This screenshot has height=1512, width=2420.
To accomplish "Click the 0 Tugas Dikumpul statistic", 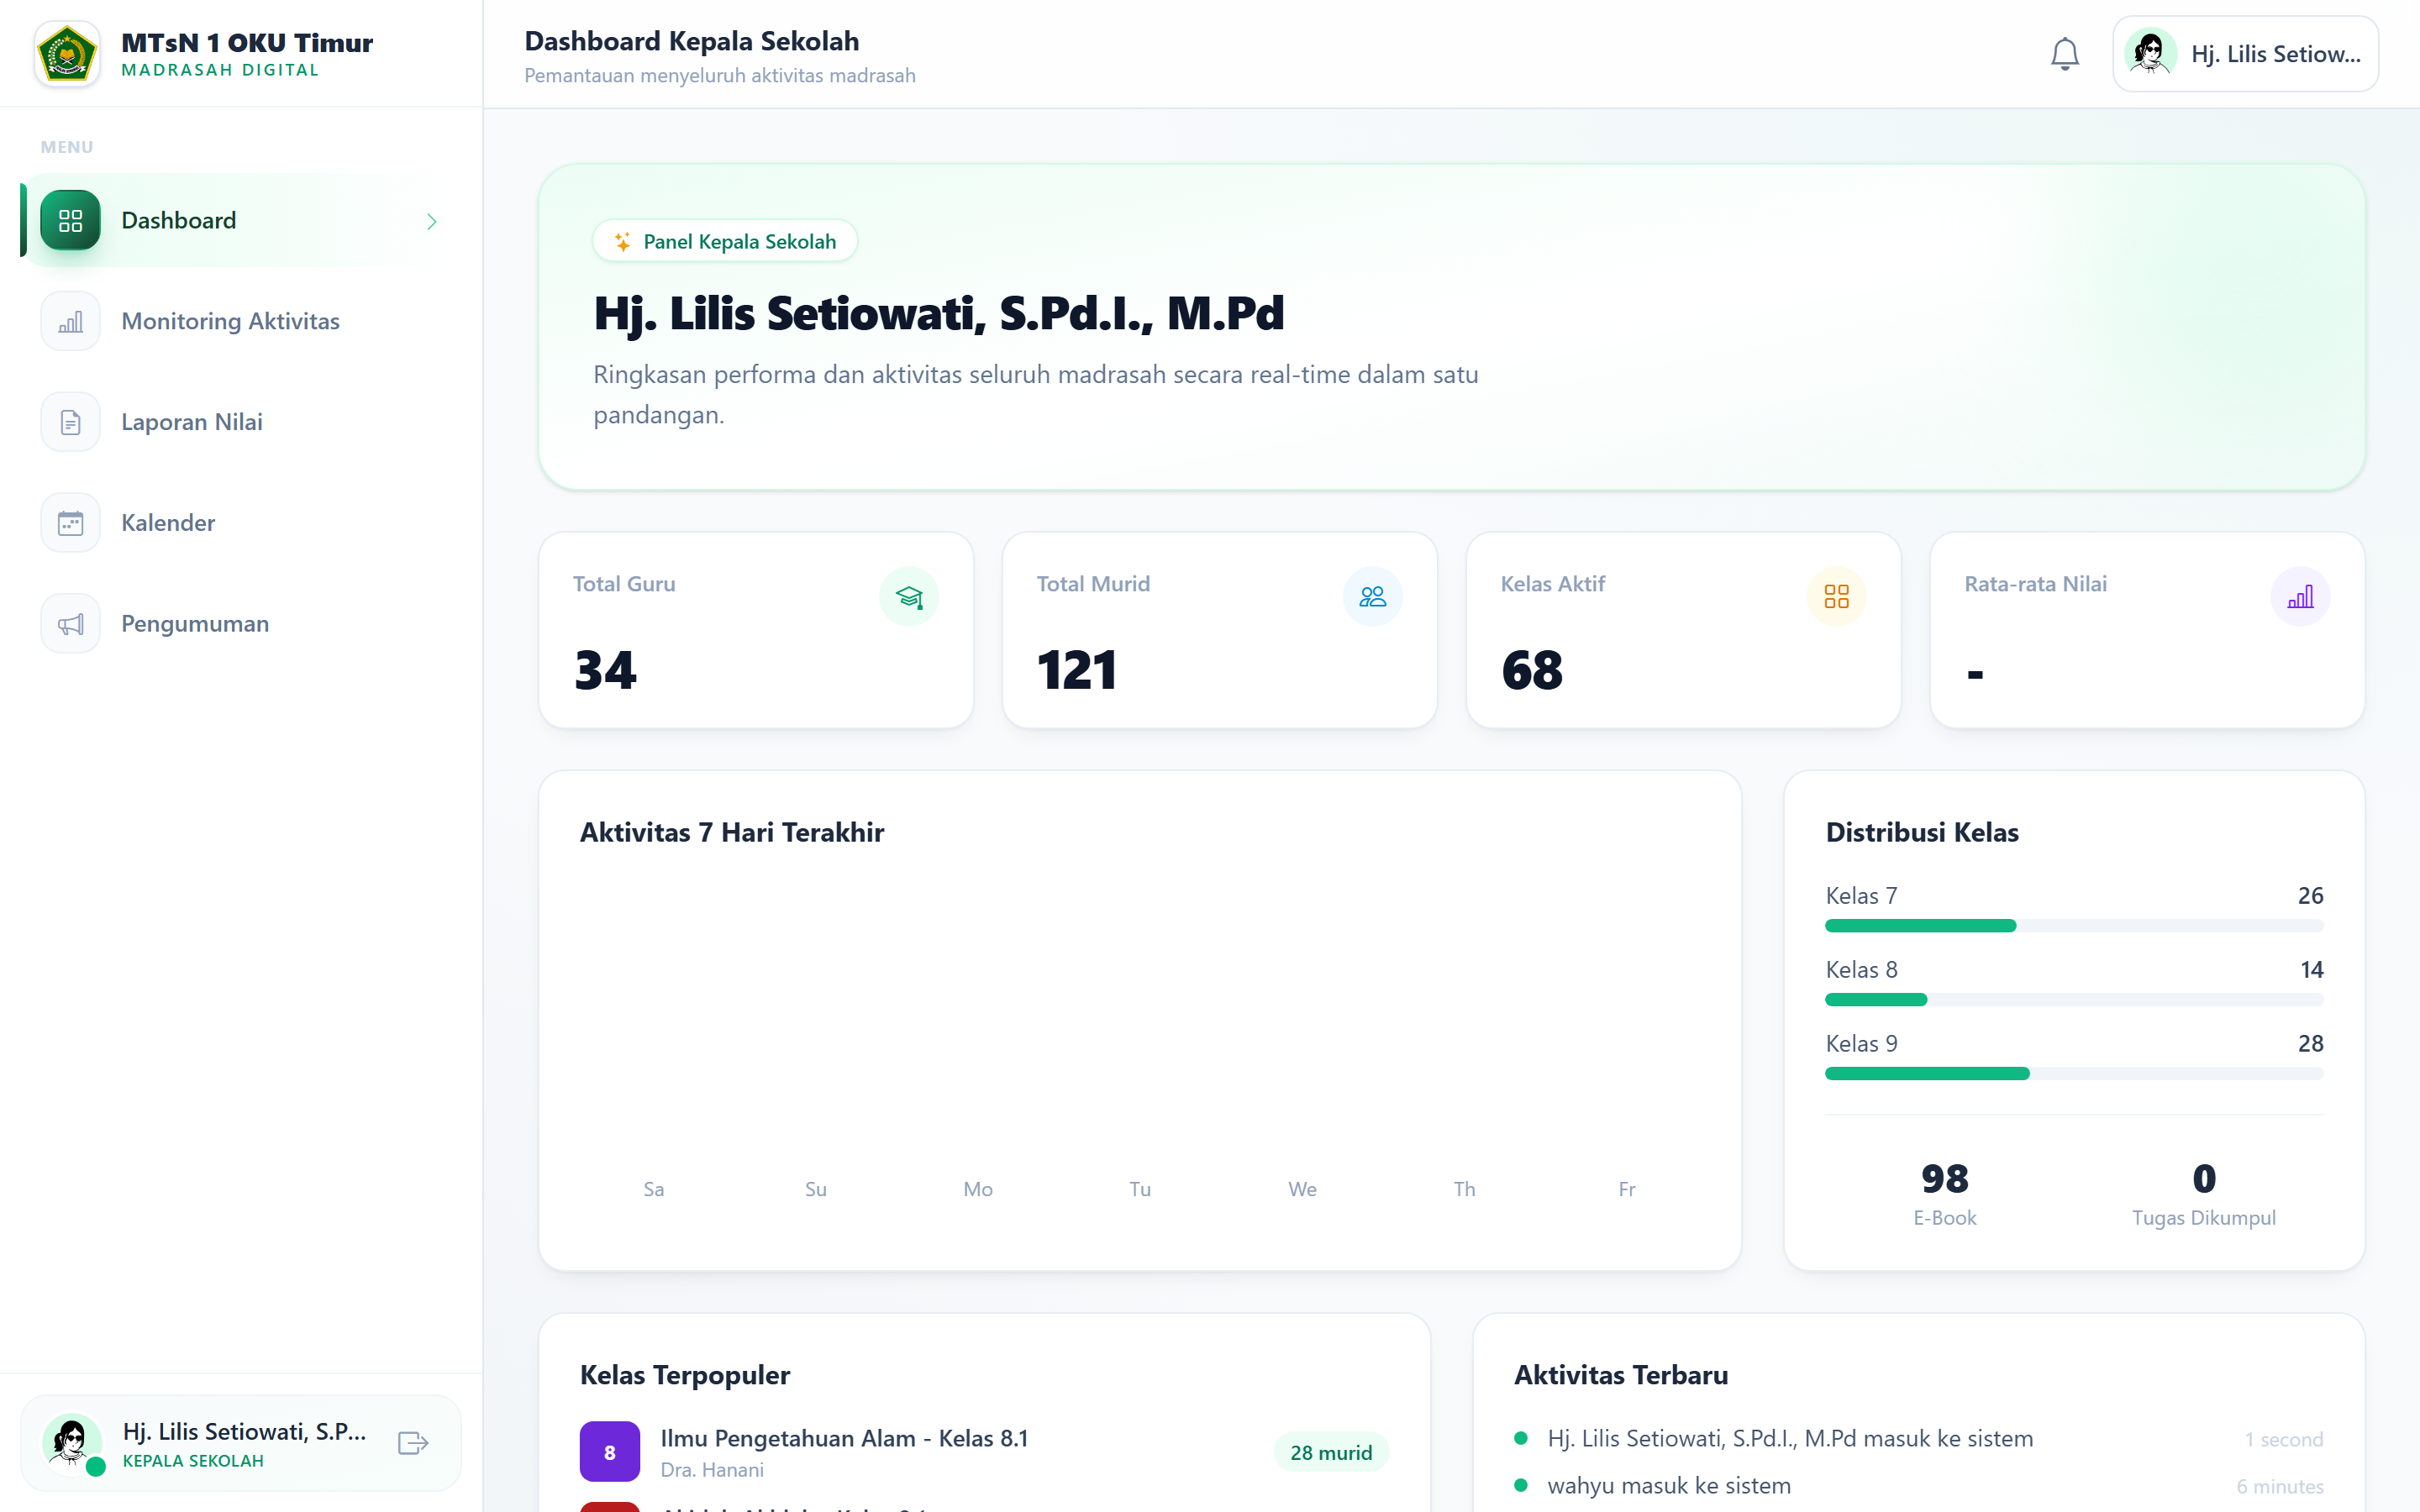I will click(2204, 1194).
